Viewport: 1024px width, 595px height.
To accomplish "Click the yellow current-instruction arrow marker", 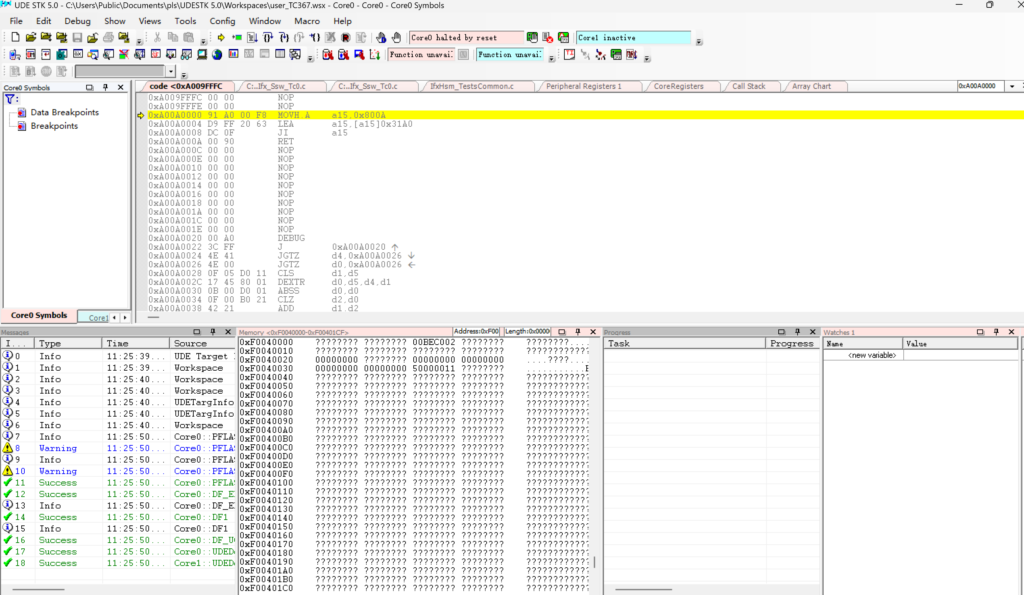I will tap(141, 116).
